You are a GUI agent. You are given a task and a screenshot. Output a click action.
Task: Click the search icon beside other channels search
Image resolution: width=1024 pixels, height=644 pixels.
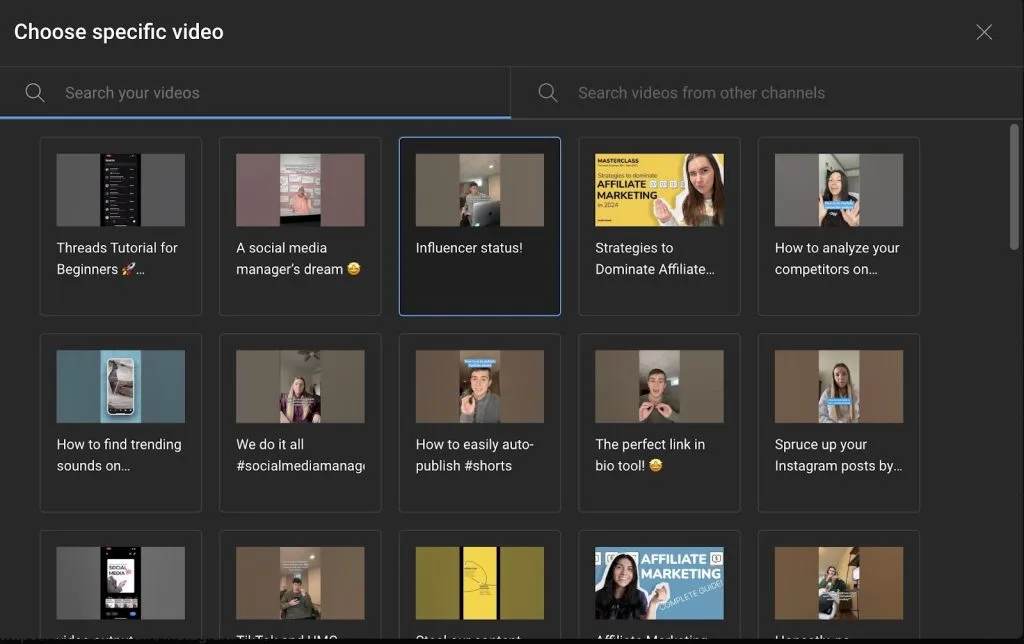[548, 93]
